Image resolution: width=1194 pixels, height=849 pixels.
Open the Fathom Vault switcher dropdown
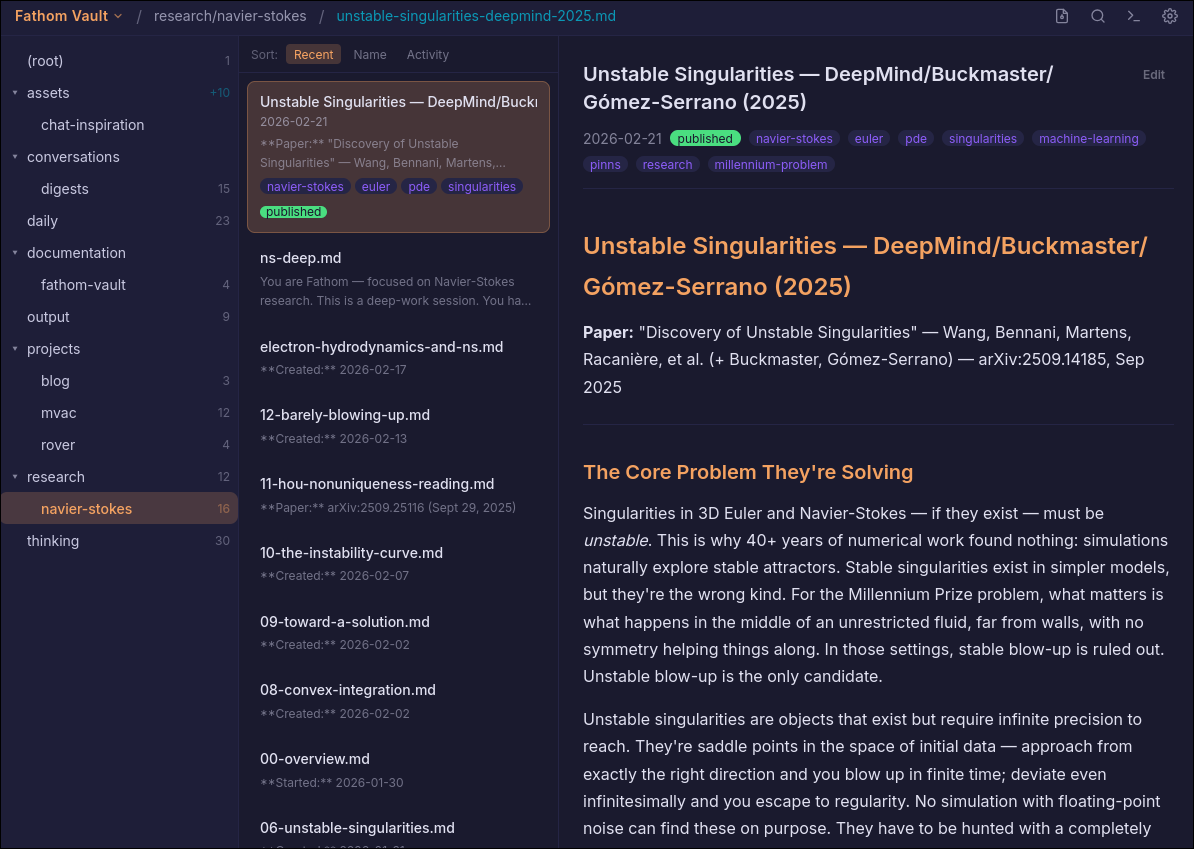pyautogui.click(x=68, y=16)
